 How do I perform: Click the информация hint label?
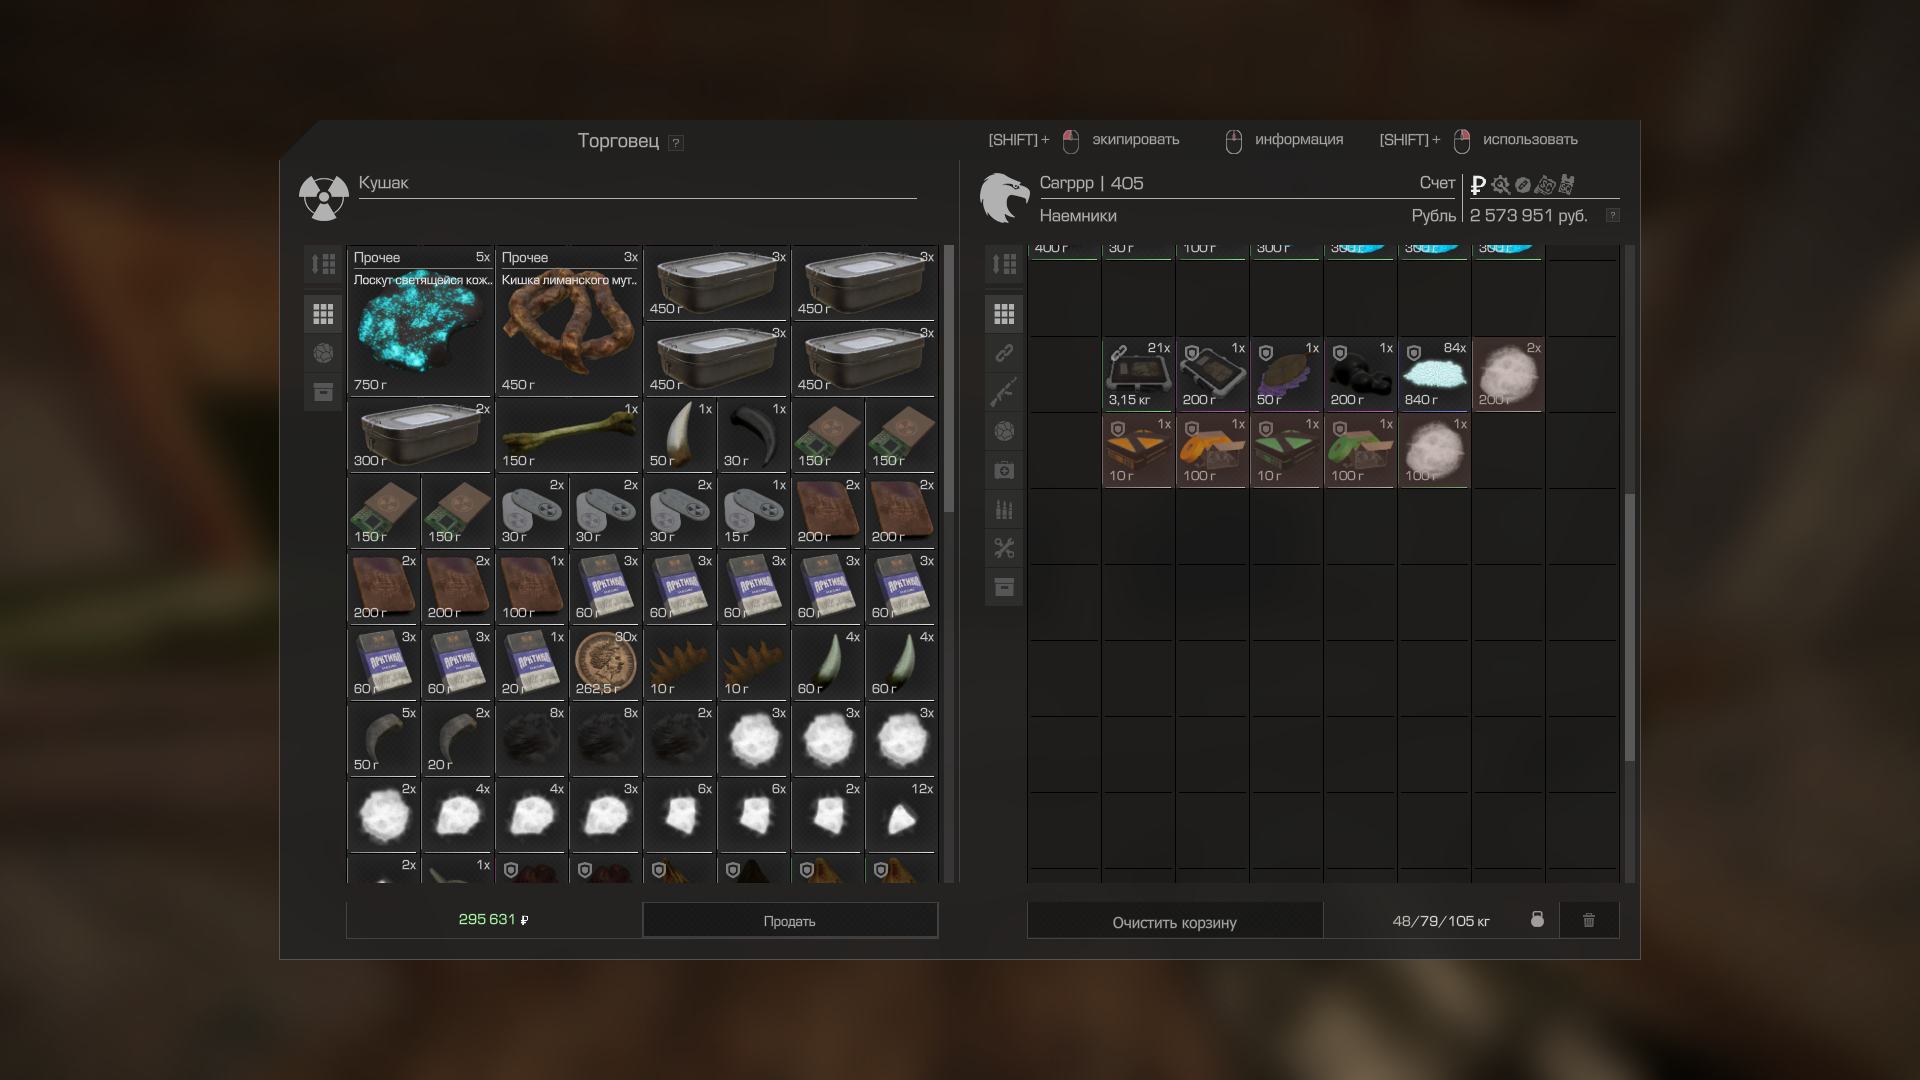coord(1299,140)
